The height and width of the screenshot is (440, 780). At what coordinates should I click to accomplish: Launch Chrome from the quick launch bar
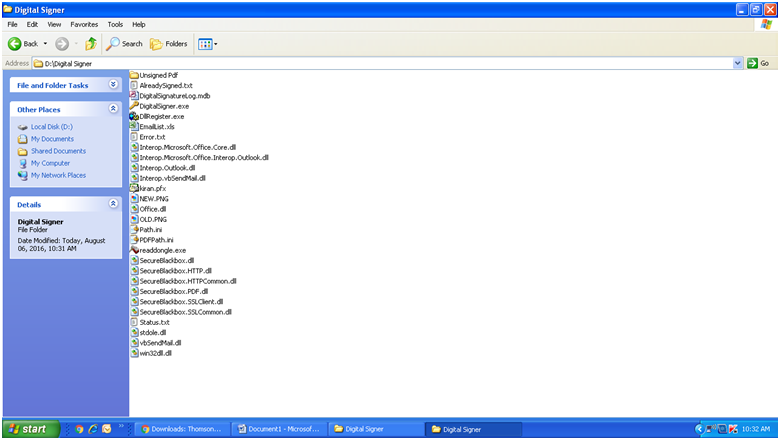[79, 429]
